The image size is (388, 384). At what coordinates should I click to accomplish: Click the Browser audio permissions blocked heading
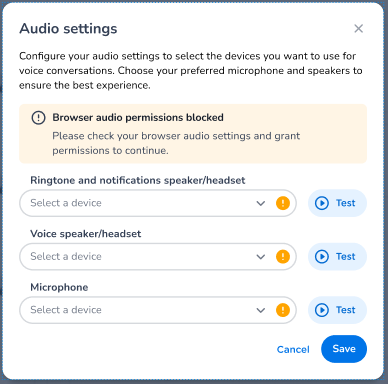(x=138, y=118)
